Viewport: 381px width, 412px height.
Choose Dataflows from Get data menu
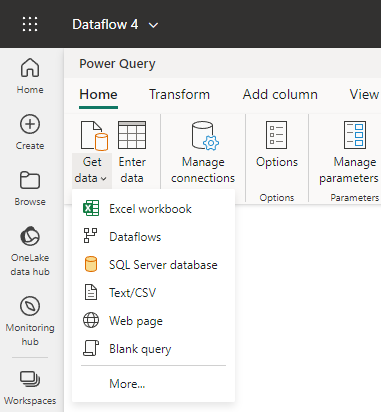point(153,237)
